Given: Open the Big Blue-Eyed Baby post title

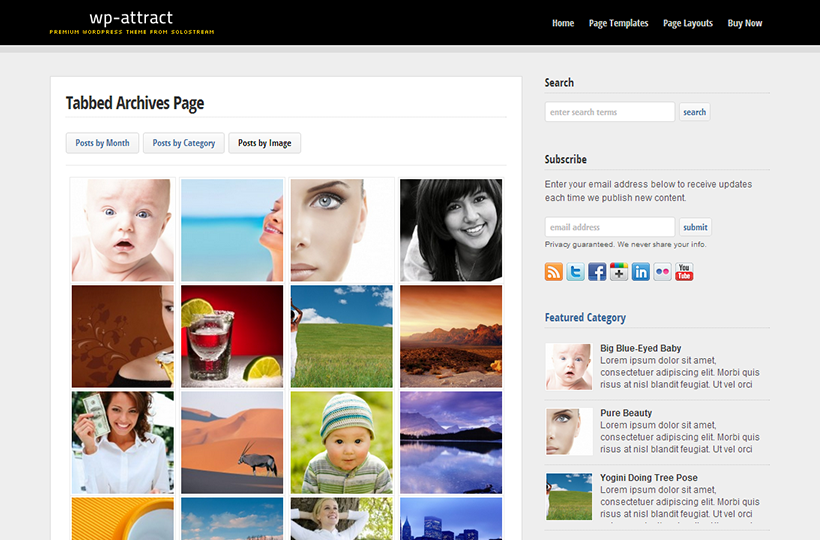Looking at the screenshot, I should (x=641, y=348).
